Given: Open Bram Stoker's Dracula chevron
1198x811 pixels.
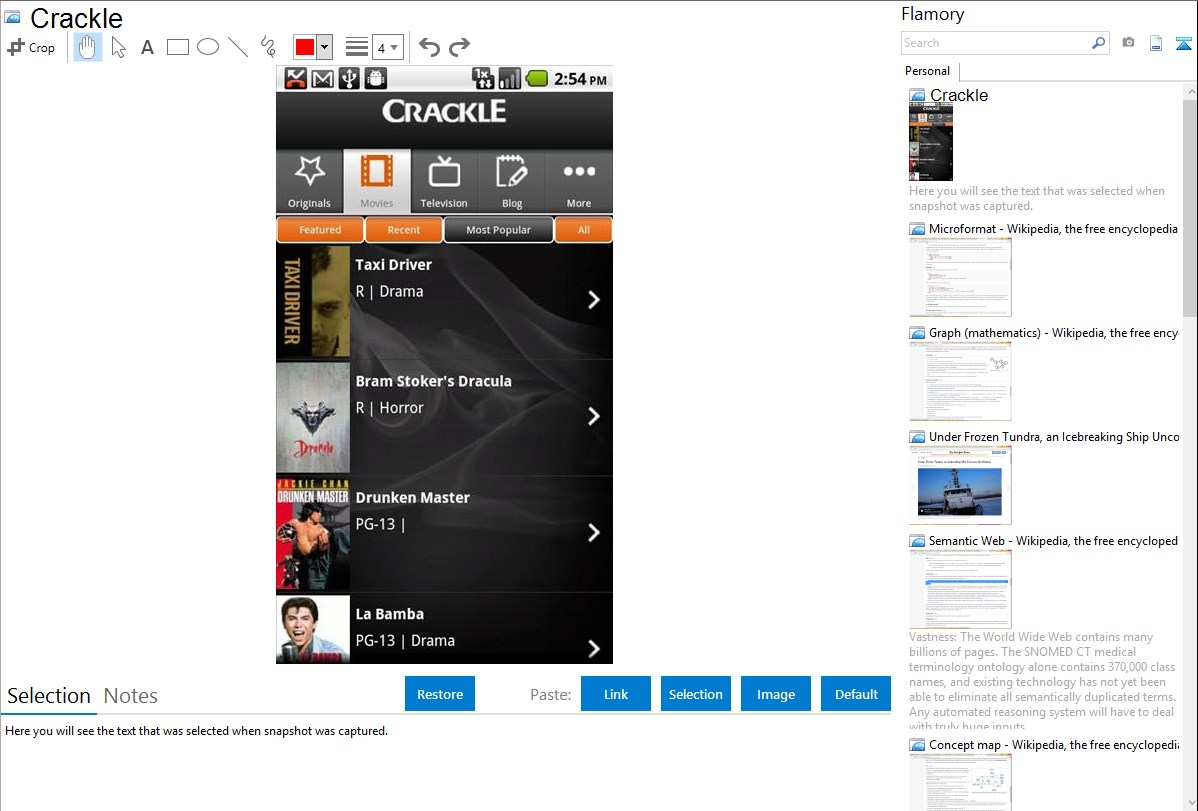Looking at the screenshot, I should click(594, 416).
